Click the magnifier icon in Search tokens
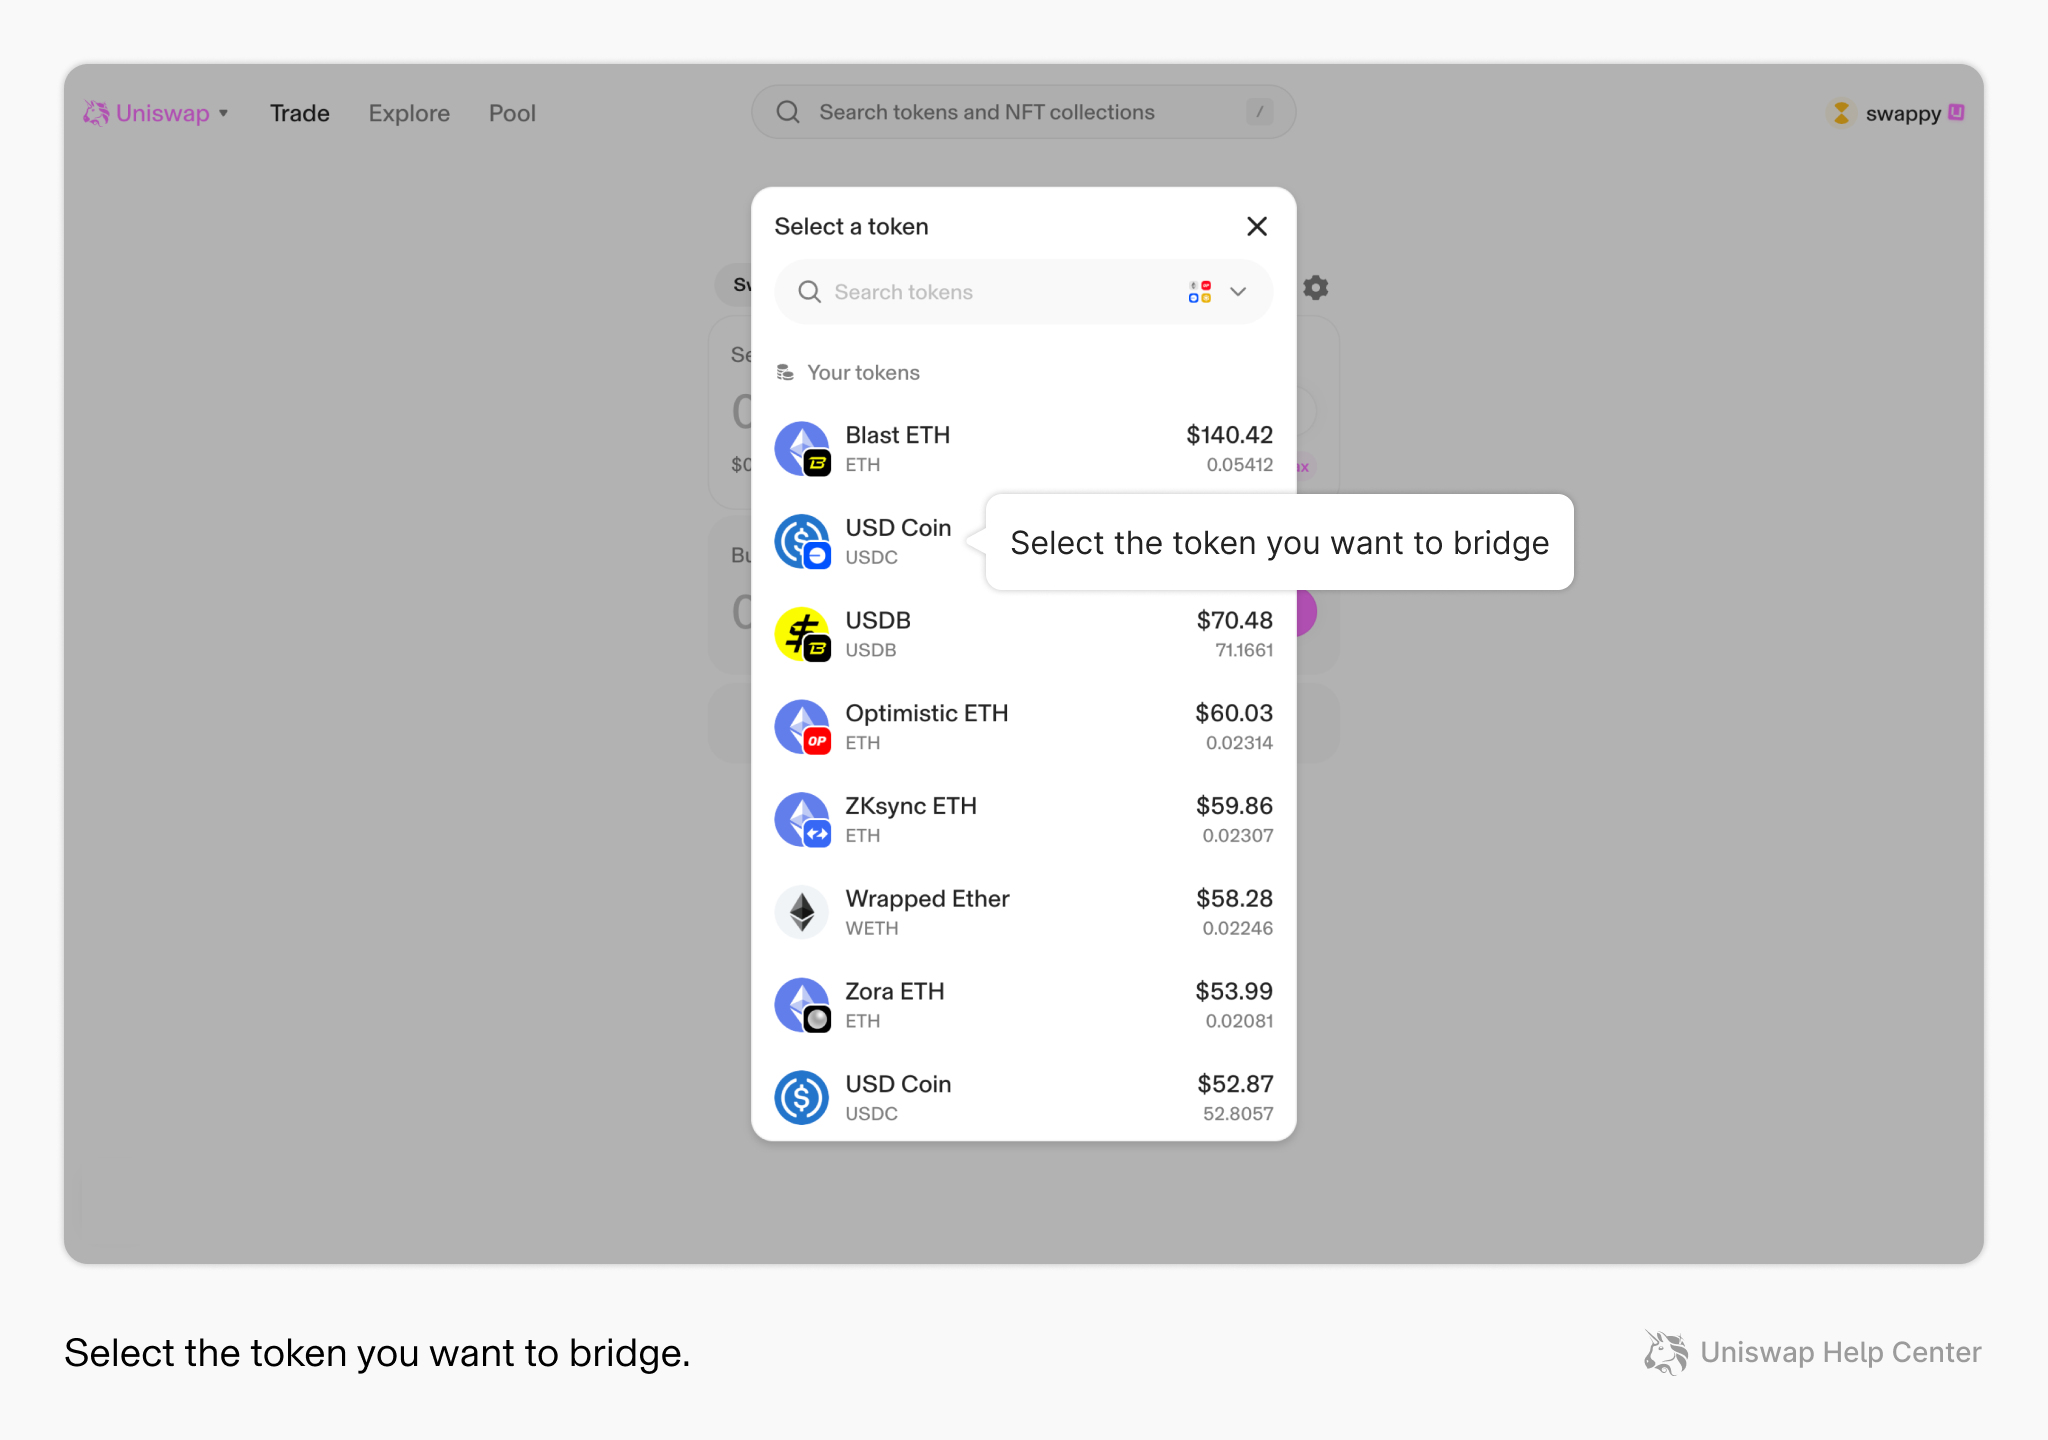 pos(809,292)
